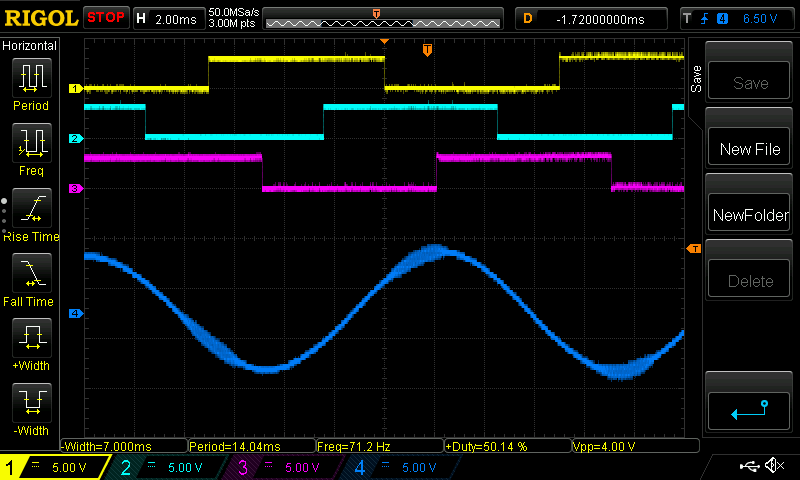Click the USB connection status icon
Screen dimensions: 800x480
click(x=749, y=465)
